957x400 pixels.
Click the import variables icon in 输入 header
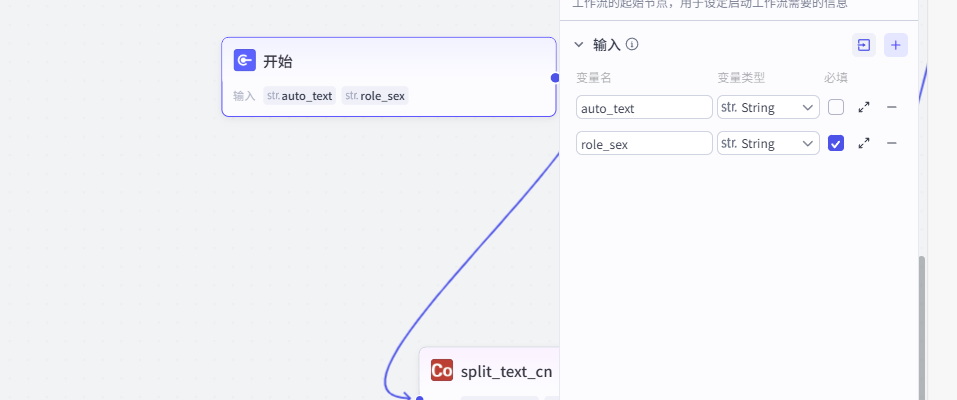(863, 45)
